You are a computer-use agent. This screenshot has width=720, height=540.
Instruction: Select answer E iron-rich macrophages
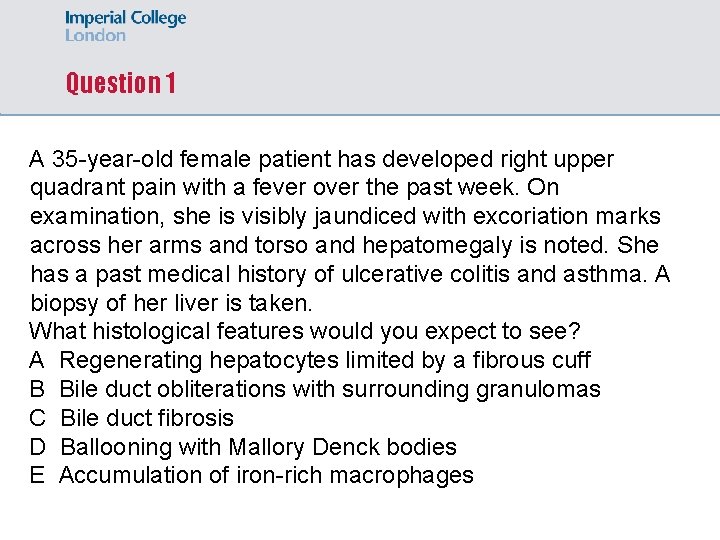pyautogui.click(x=266, y=475)
